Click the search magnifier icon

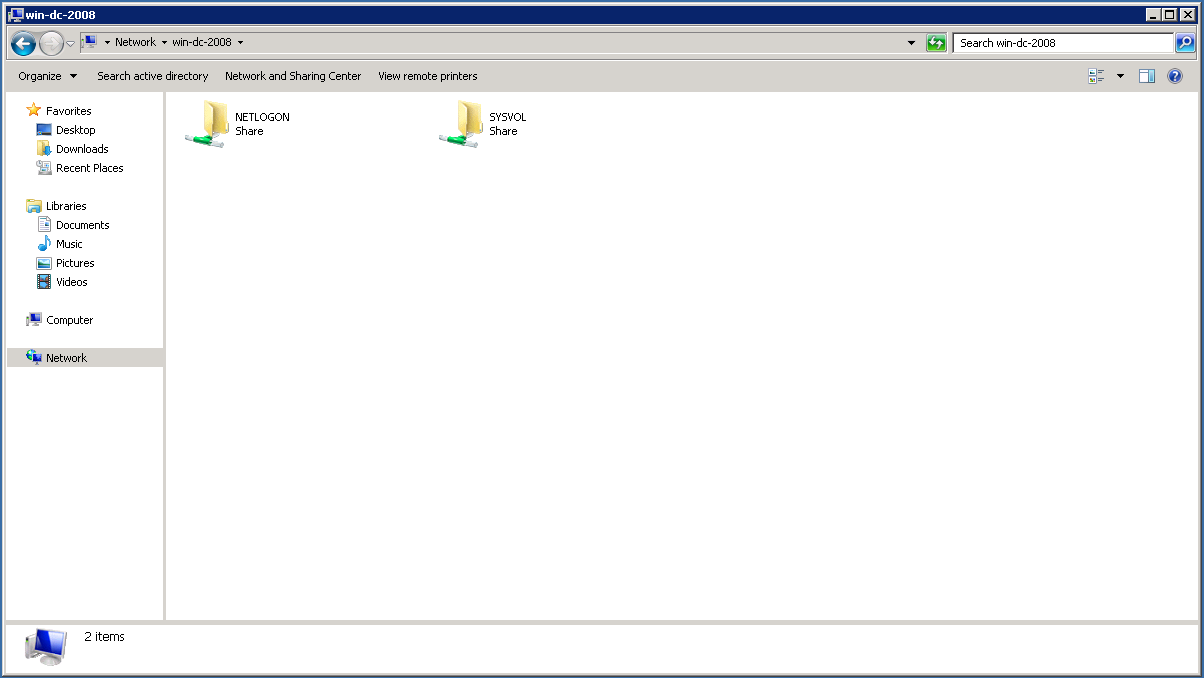click(x=1185, y=43)
